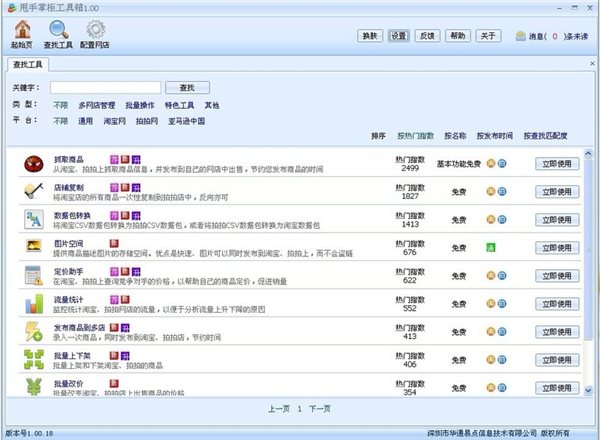Click the red platform badge beside 批量改价
The image size is (600, 440).
tap(114, 383)
